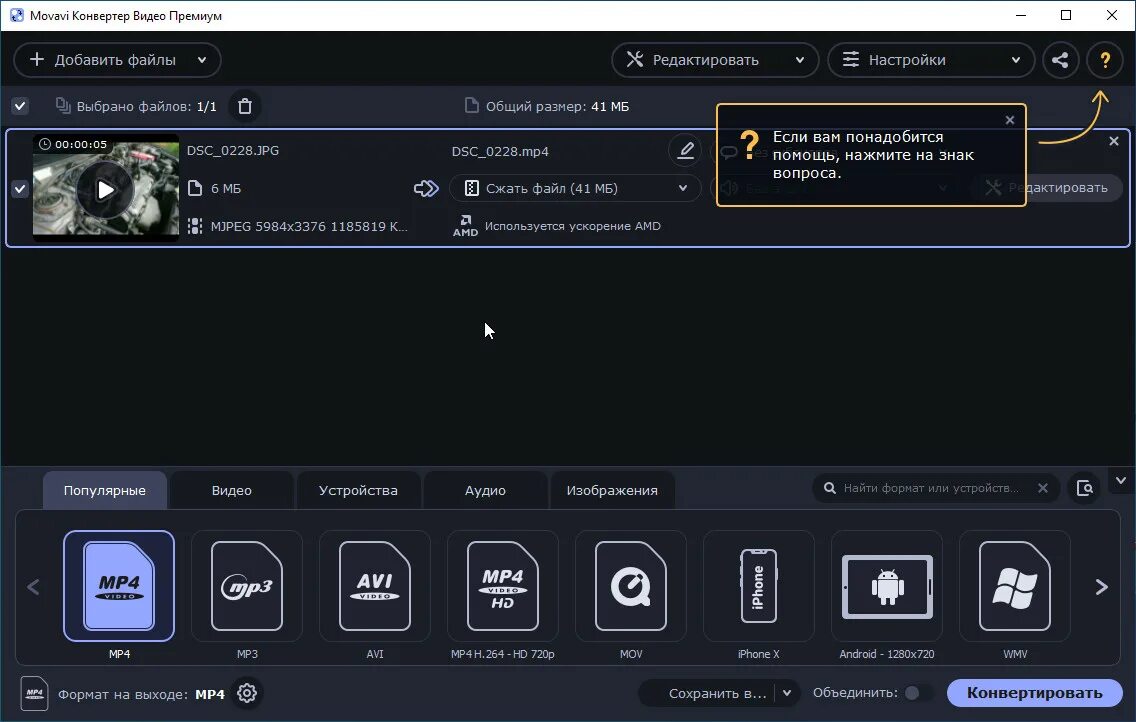Viewport: 1136px width, 722px height.
Task: Open output format settings gear
Action: click(x=247, y=693)
